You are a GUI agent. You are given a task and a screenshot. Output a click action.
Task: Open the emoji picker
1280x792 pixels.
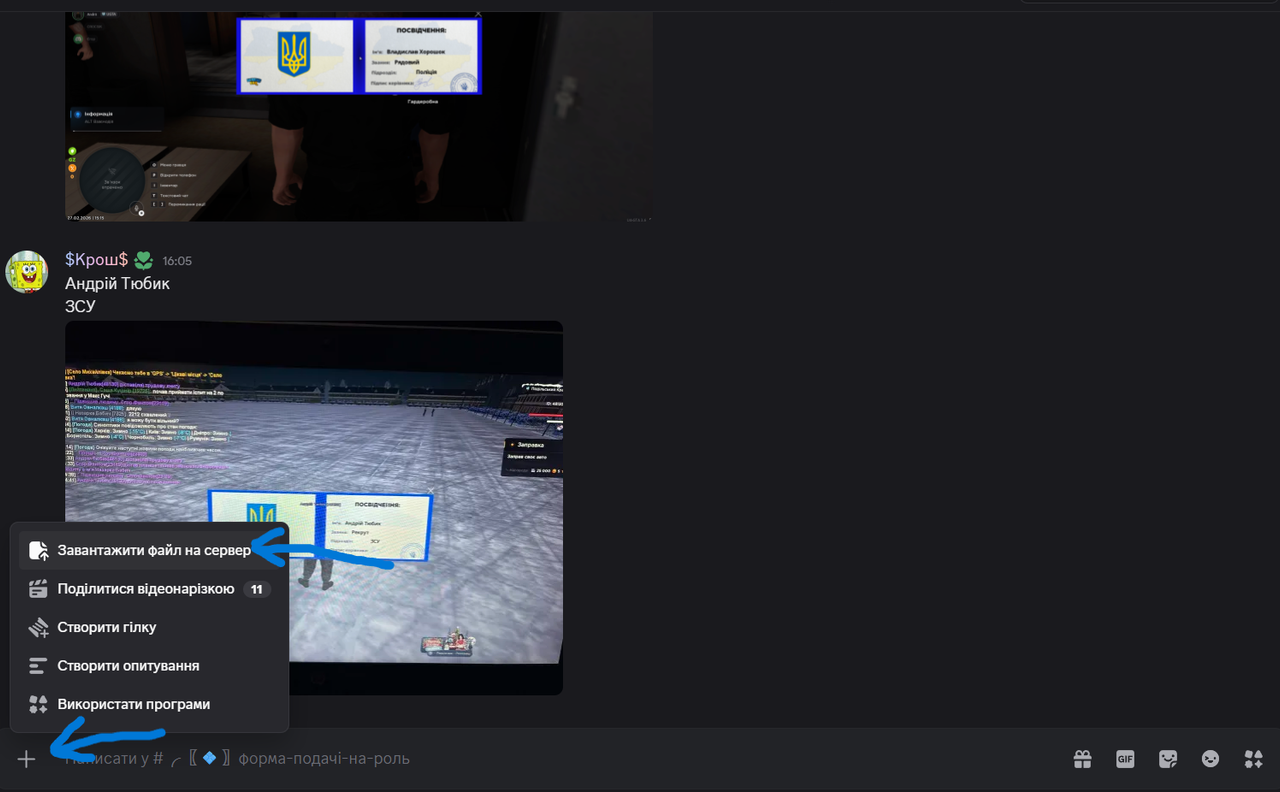1210,759
